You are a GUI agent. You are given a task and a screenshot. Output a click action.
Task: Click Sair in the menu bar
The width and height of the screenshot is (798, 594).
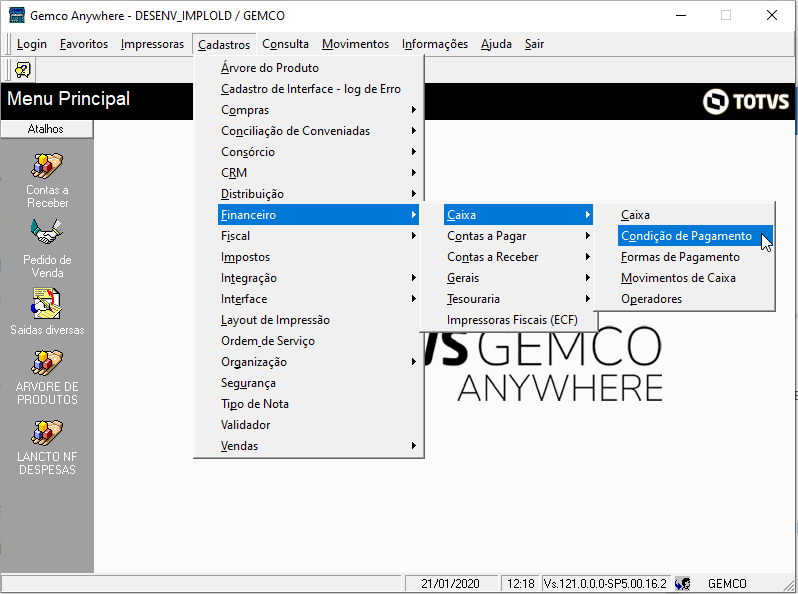[534, 44]
